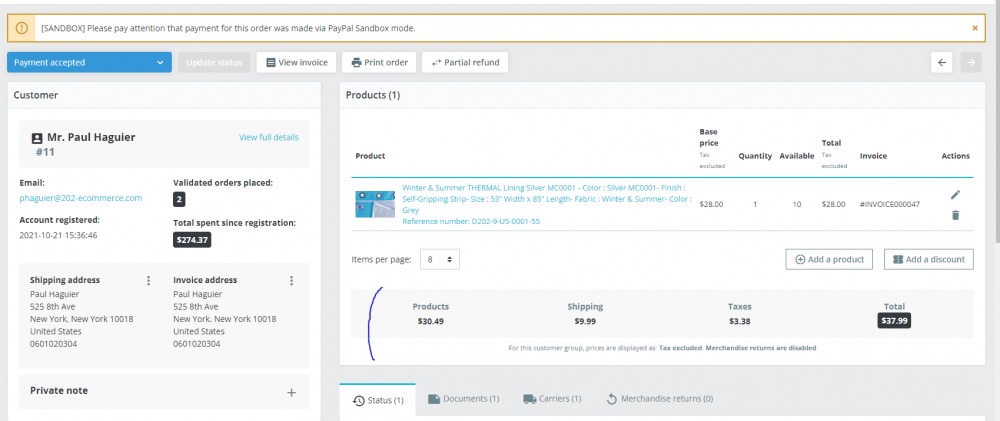Click the Taxes amount $3.38

pyautogui.click(x=740, y=321)
